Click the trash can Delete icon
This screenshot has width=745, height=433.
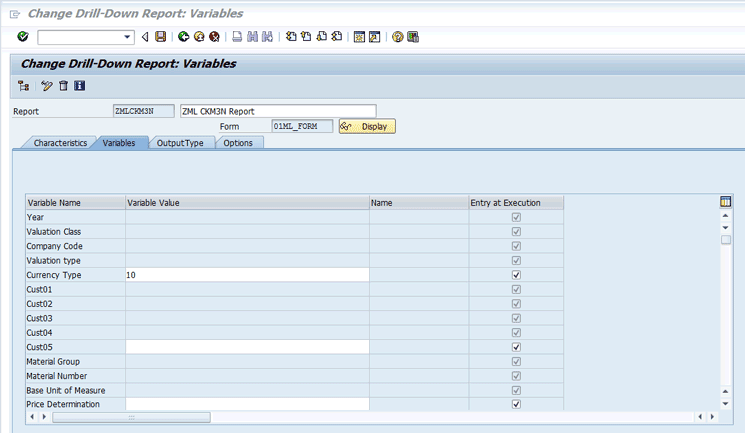click(64, 86)
